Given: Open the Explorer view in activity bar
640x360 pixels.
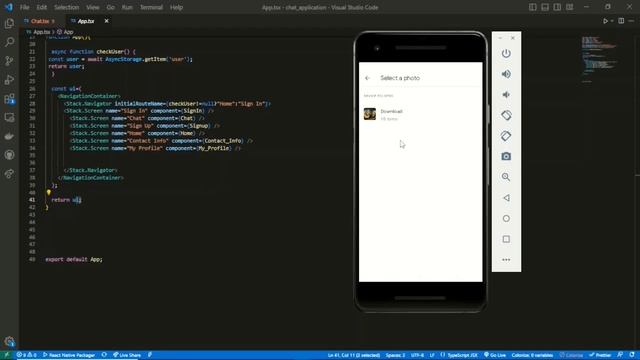Looking at the screenshot, I should [x=9, y=23].
